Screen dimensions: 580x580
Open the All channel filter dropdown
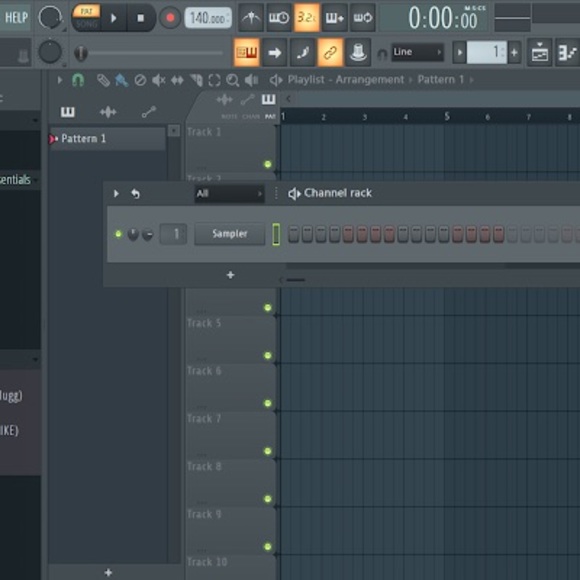pyautogui.click(x=229, y=193)
